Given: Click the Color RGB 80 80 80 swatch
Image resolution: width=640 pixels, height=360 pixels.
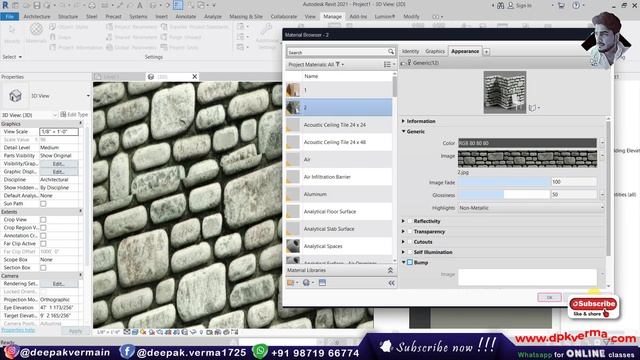Looking at the screenshot, I should coord(527,143).
